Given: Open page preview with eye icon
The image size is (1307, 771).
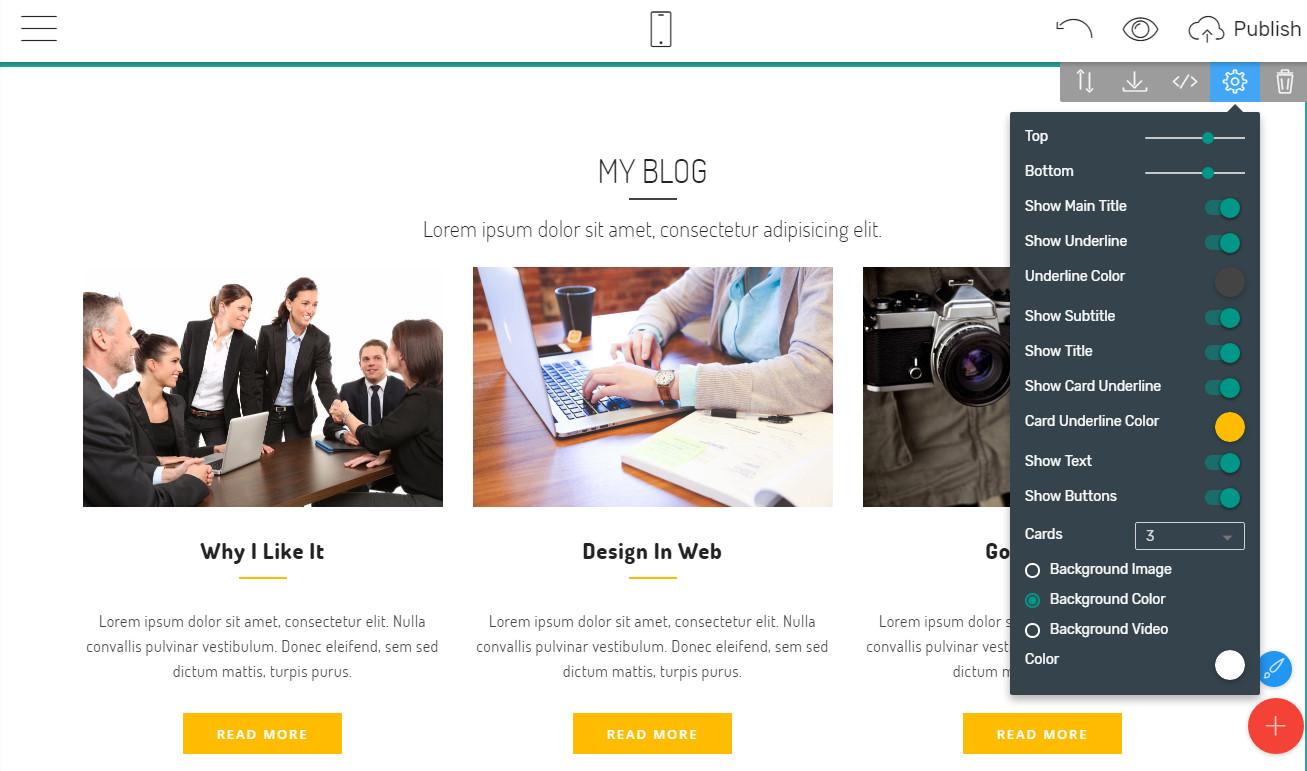Looking at the screenshot, I should [1140, 29].
